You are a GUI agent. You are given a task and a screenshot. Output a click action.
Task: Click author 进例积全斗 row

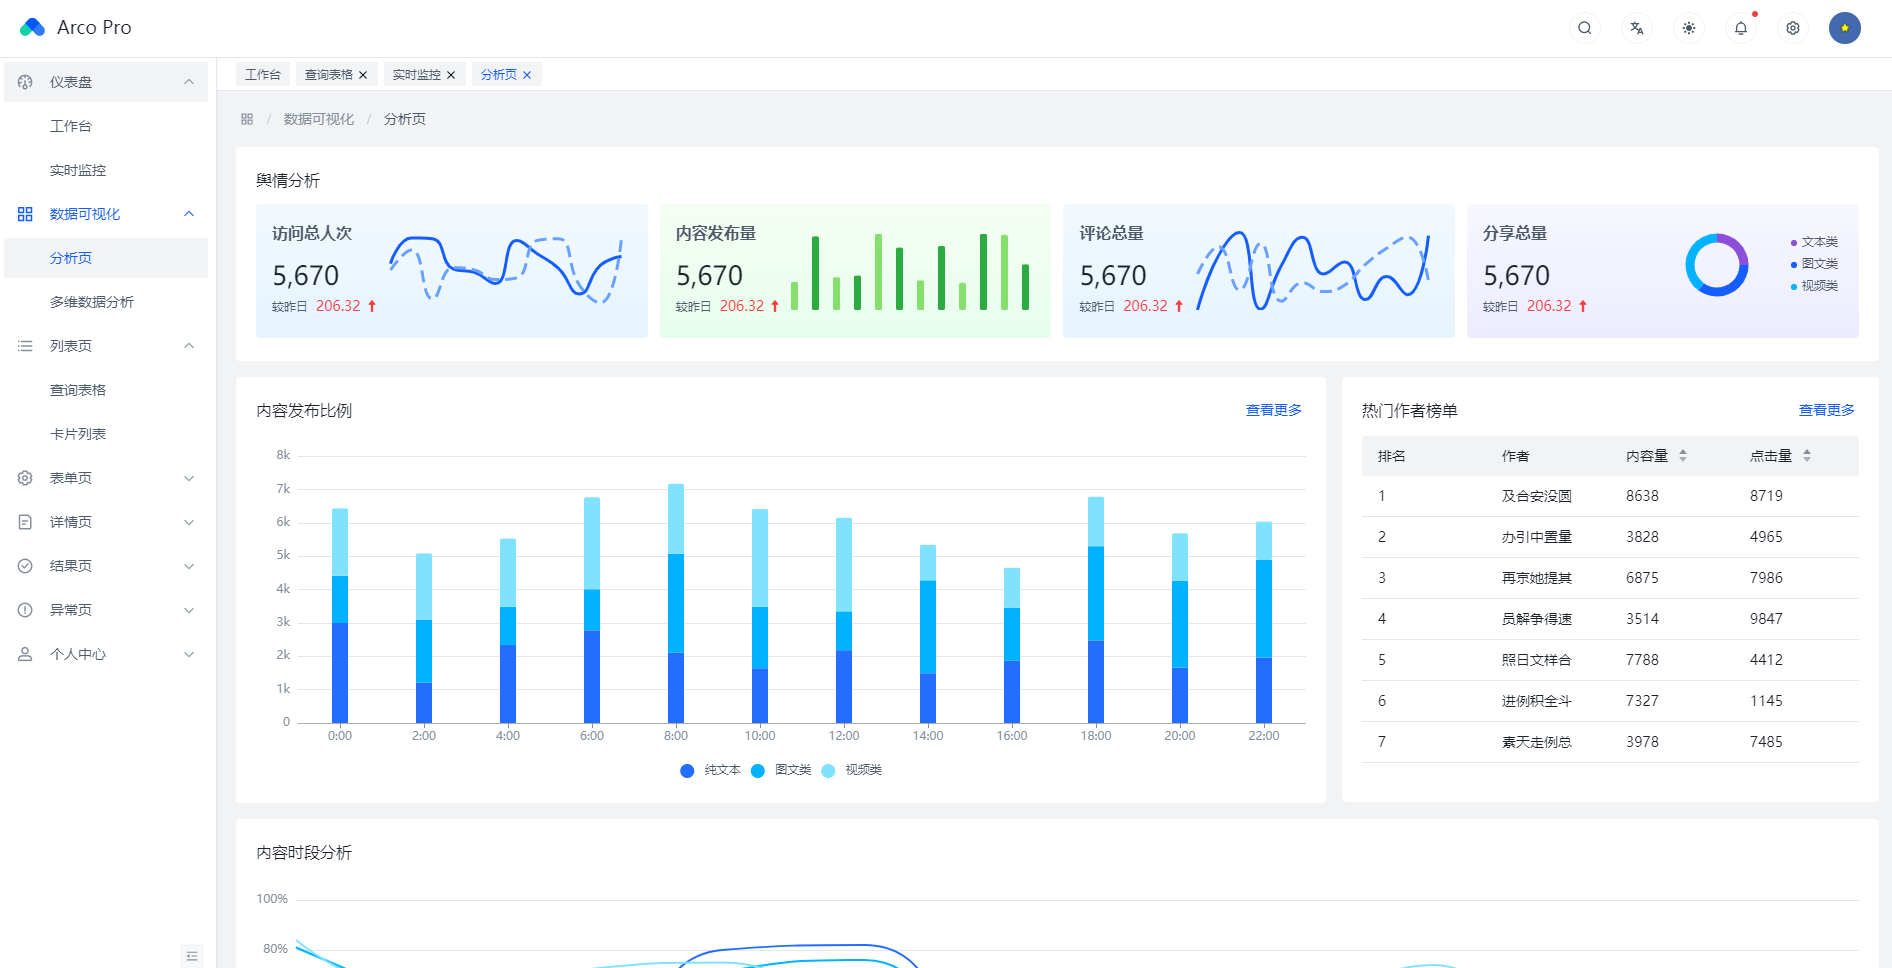1610,701
